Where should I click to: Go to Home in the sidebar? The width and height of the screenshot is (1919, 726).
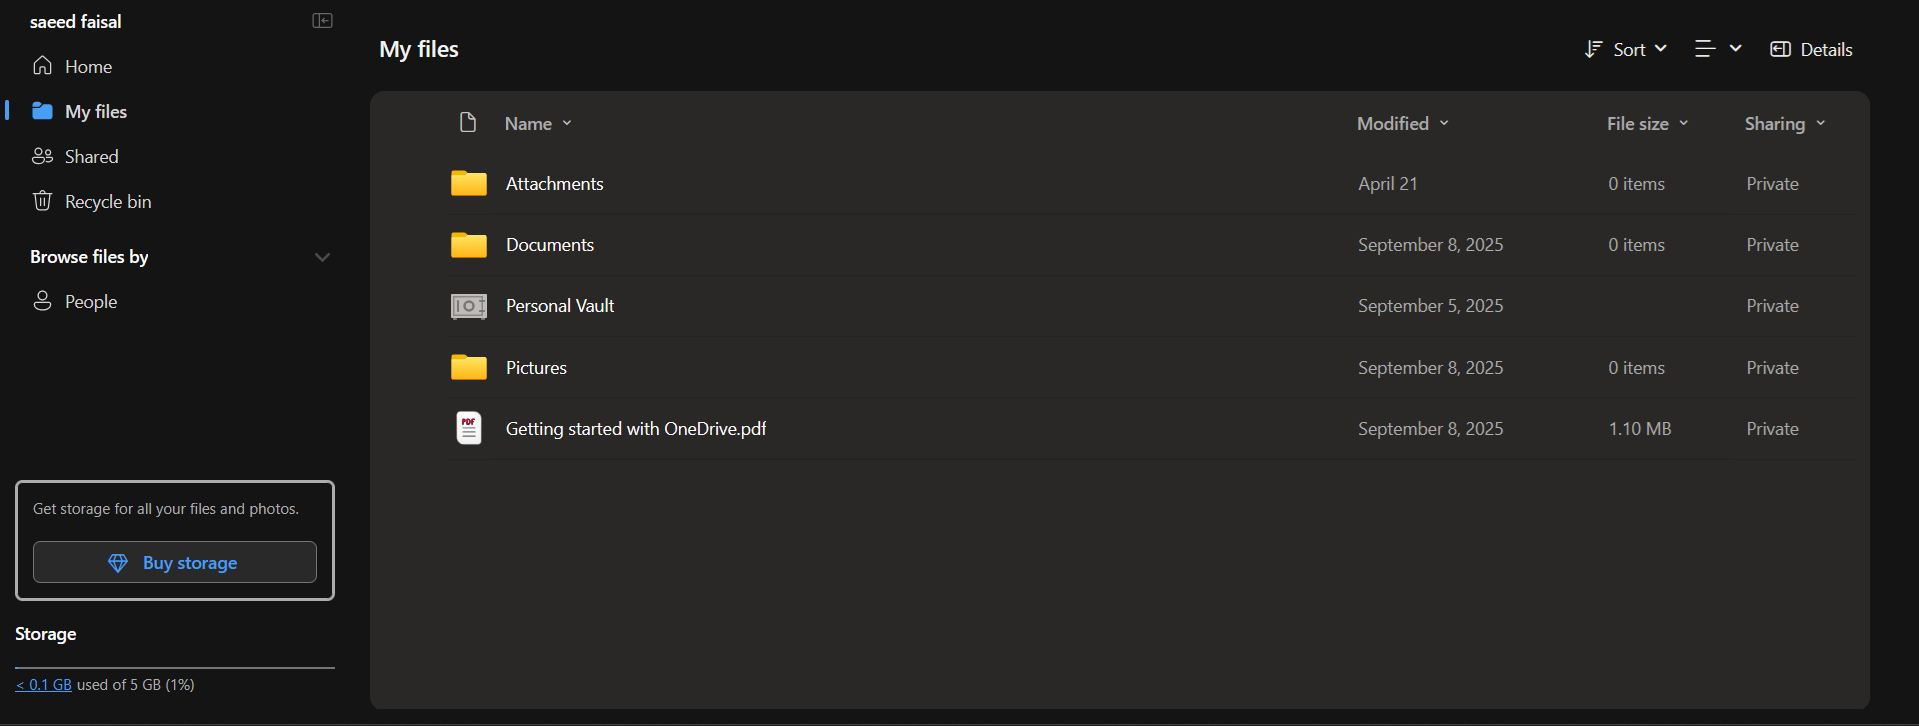click(x=72, y=66)
